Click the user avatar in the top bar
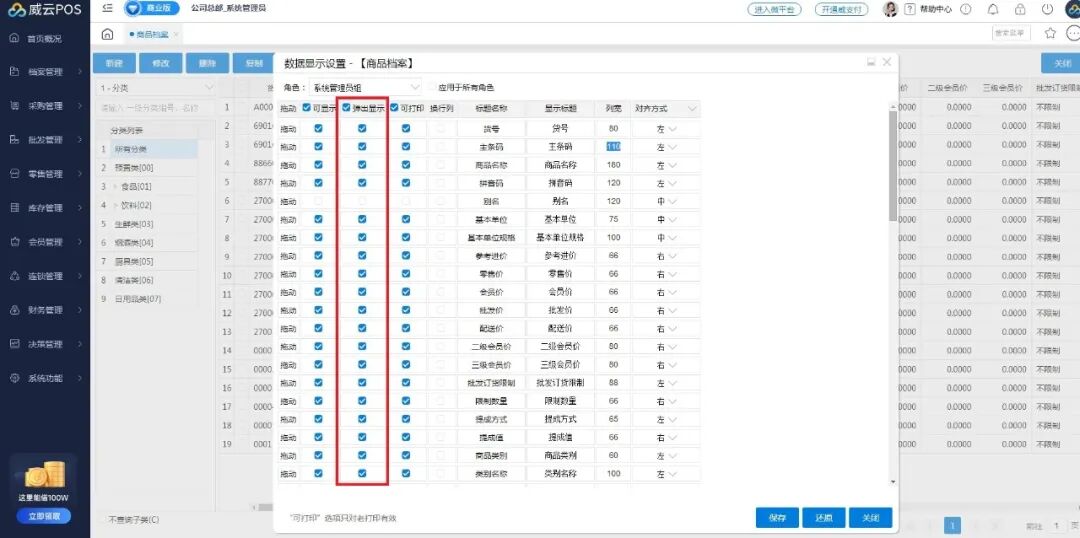The height and width of the screenshot is (538, 1080). [x=890, y=9]
